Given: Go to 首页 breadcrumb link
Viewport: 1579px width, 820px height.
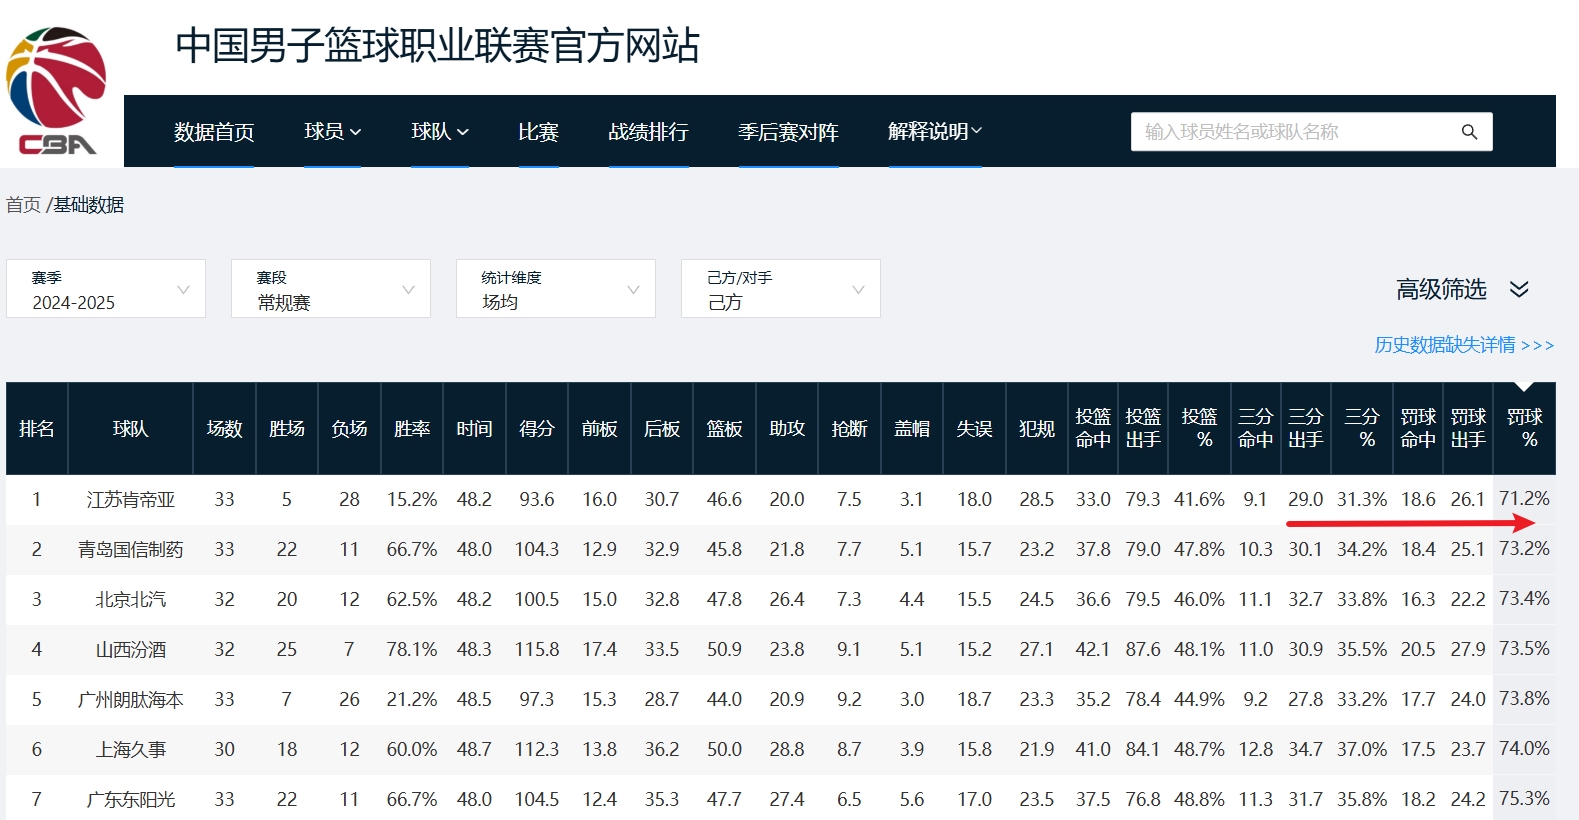Looking at the screenshot, I should pyautogui.click(x=23, y=205).
